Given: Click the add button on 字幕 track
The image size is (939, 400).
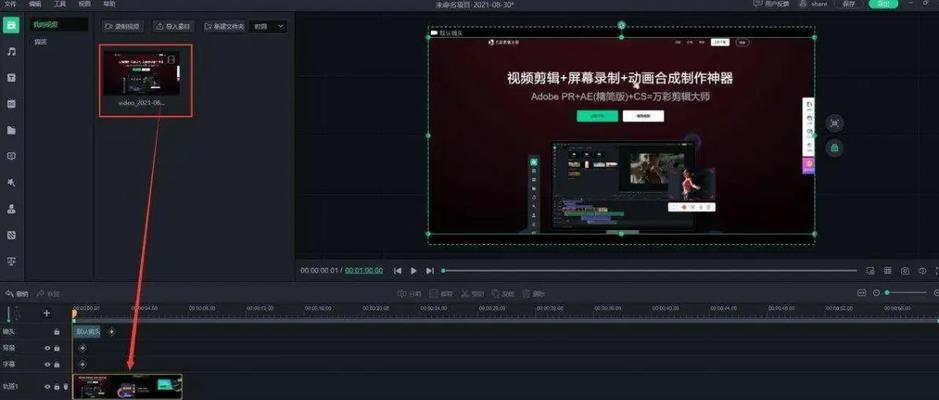Looking at the screenshot, I should (x=83, y=364).
